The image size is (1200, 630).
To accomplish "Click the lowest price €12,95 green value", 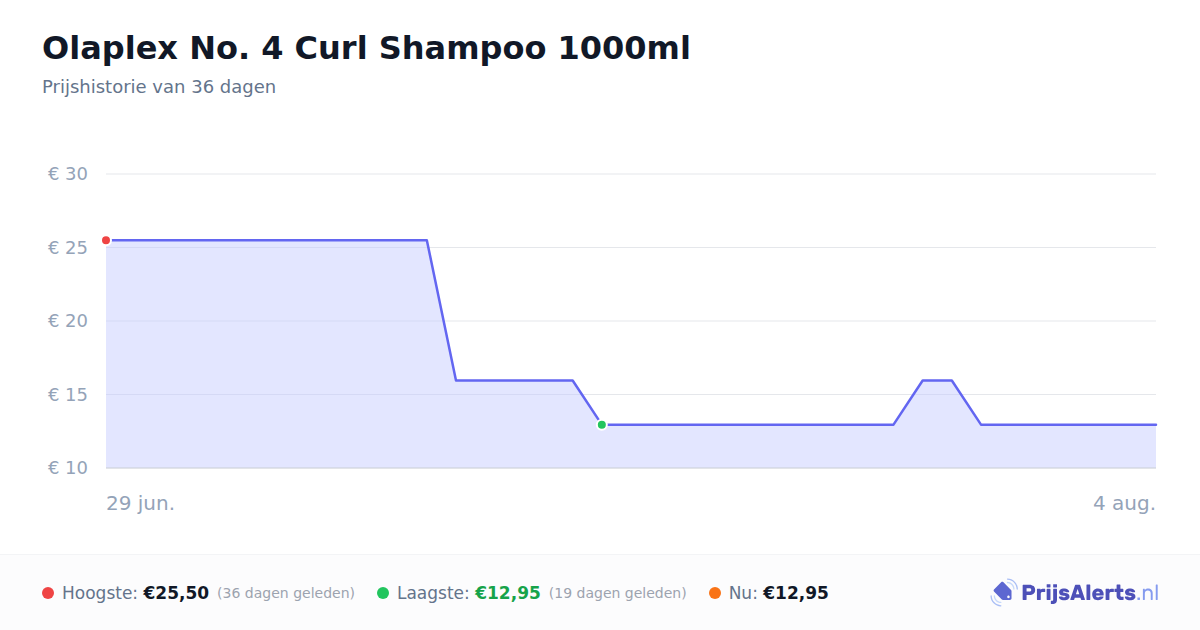I will [x=508, y=593].
